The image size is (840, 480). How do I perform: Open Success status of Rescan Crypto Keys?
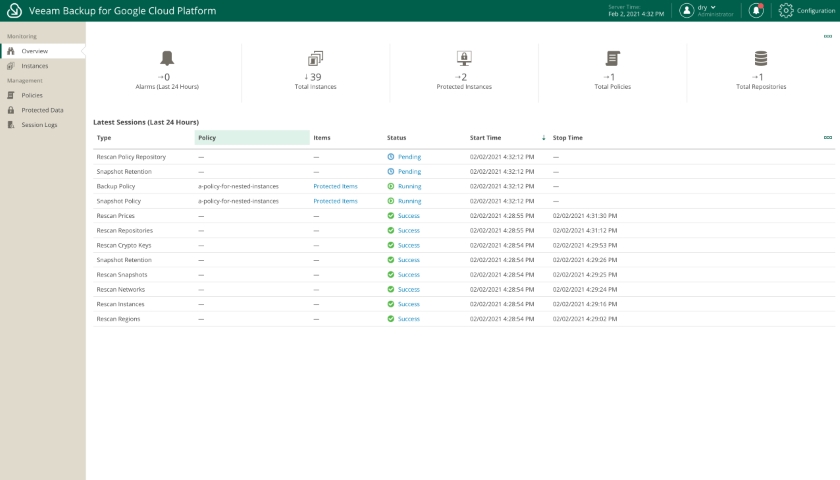[x=409, y=245]
